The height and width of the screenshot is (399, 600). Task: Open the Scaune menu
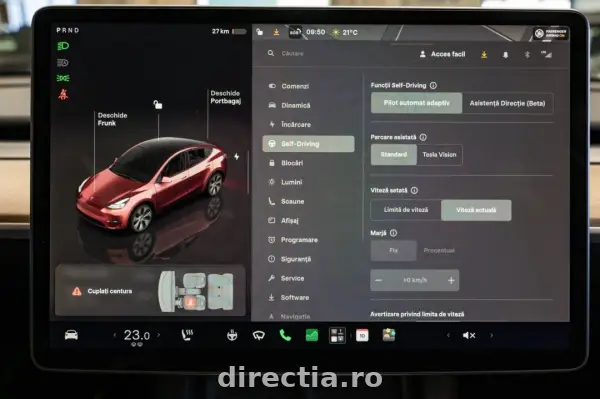click(308, 201)
